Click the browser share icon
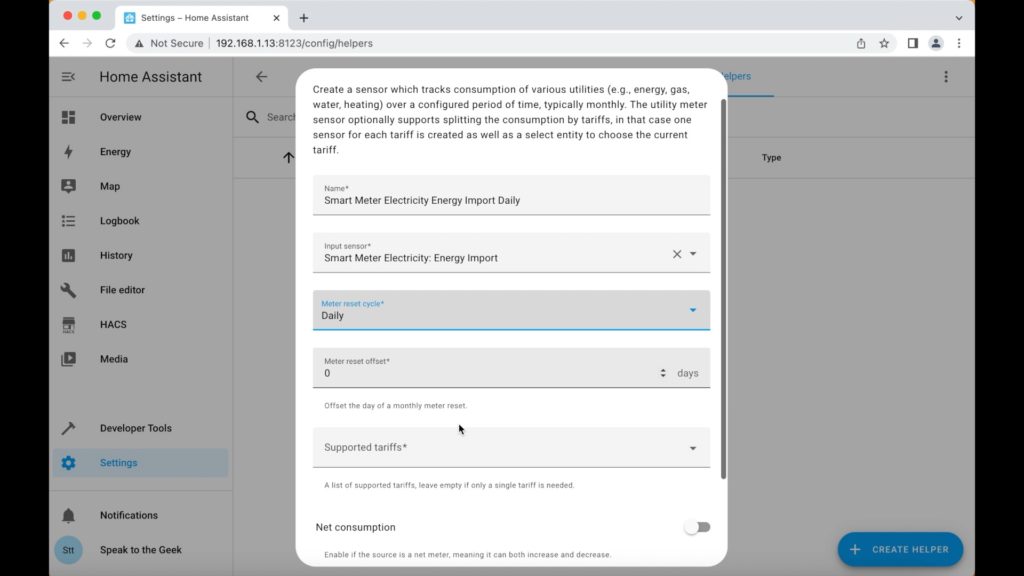 pos(861,43)
